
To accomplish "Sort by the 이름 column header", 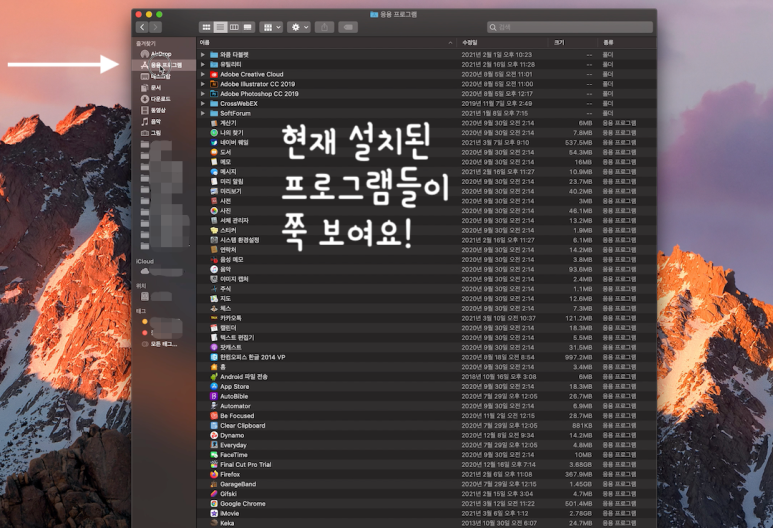I will [326, 43].
